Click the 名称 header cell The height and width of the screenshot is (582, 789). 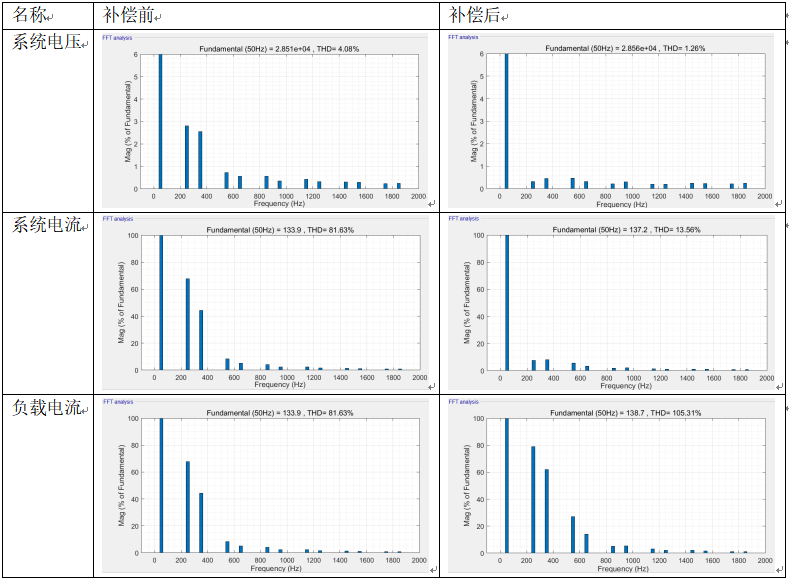[33, 15]
